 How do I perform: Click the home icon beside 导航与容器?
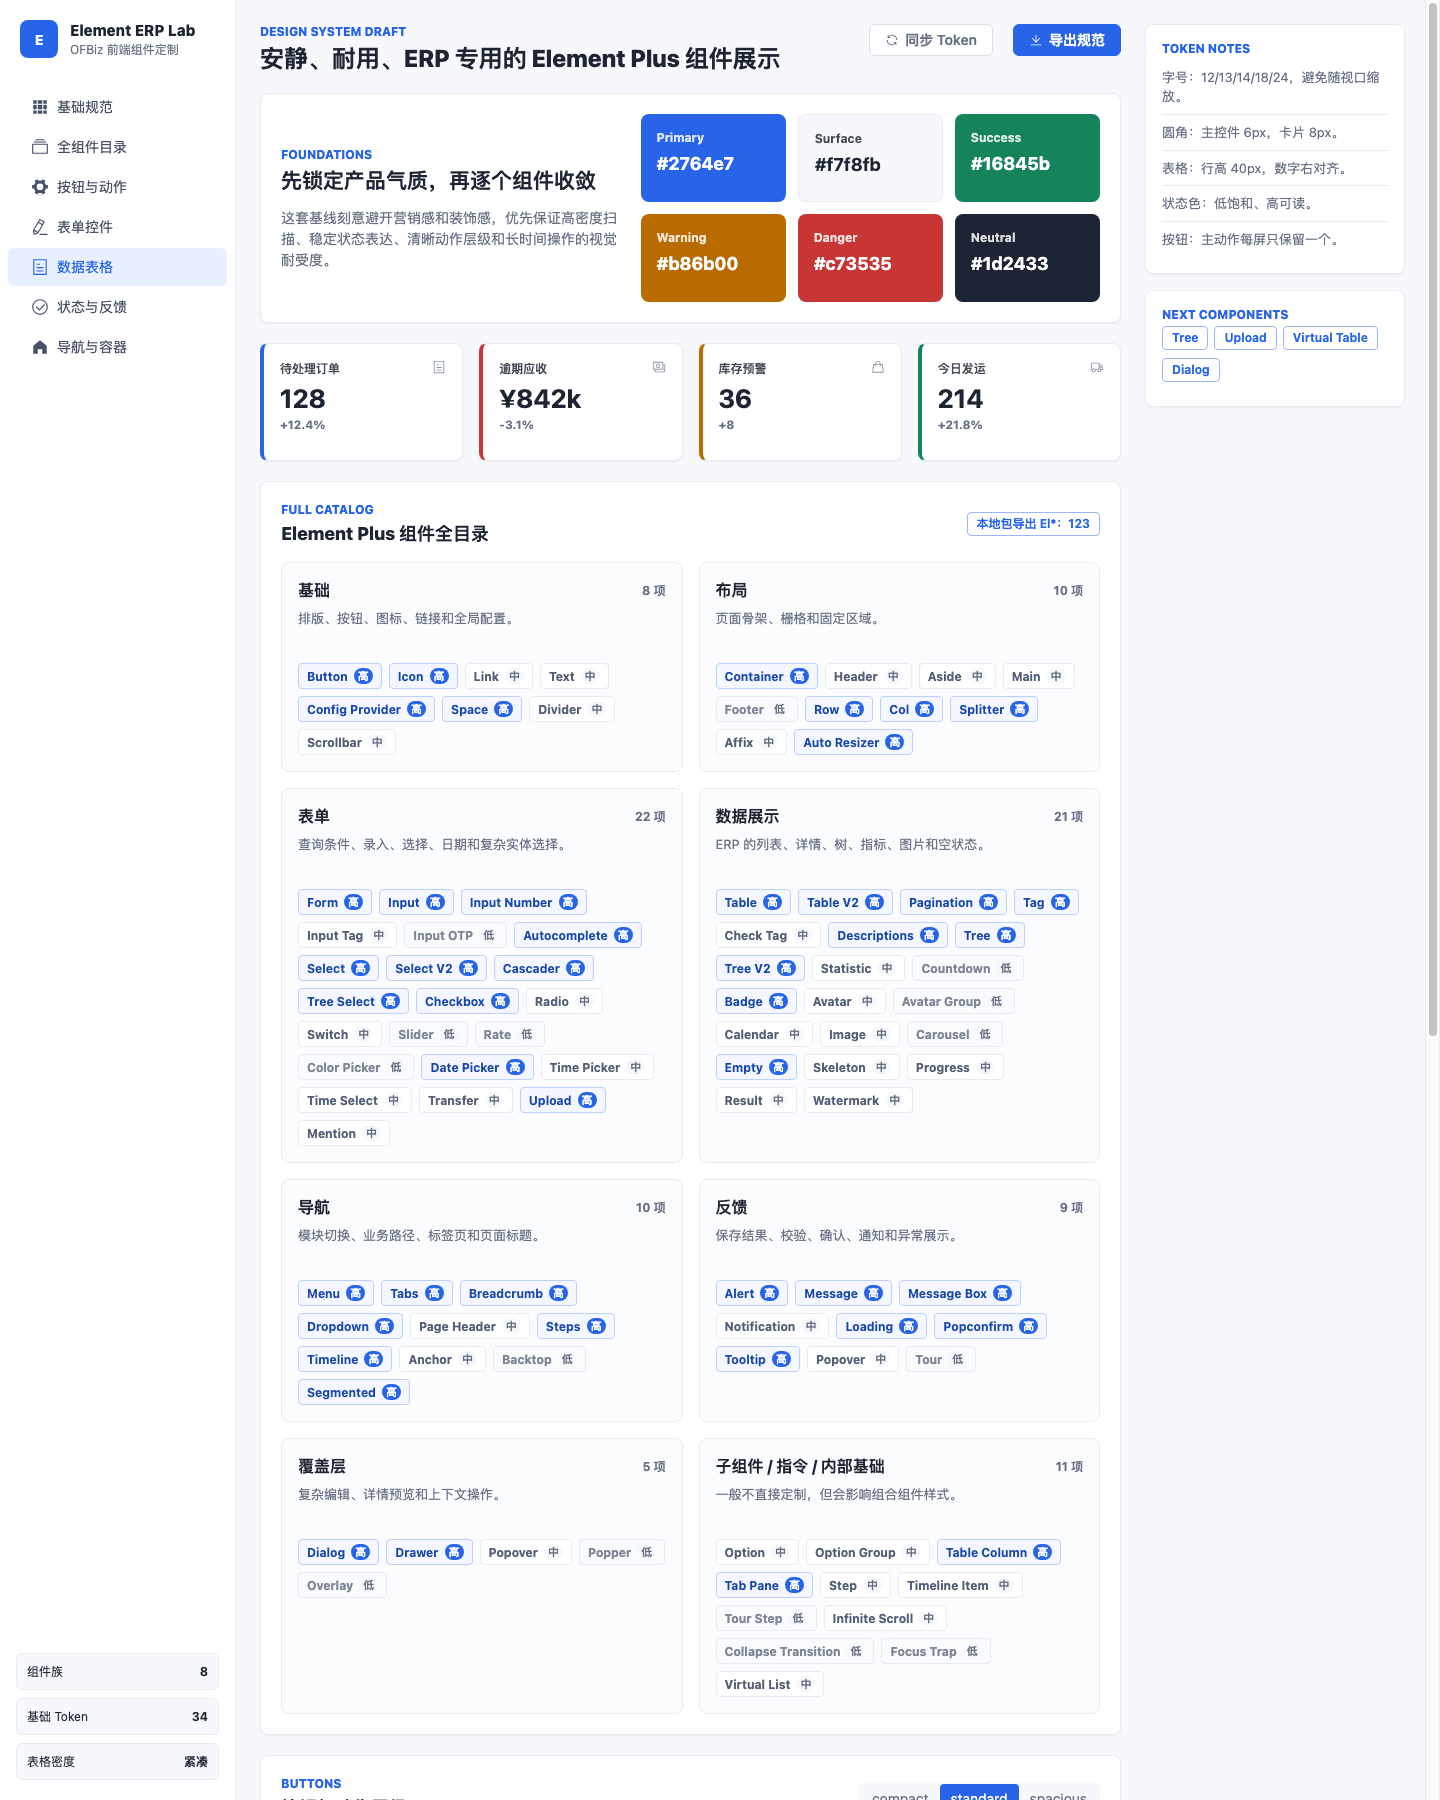[40, 347]
